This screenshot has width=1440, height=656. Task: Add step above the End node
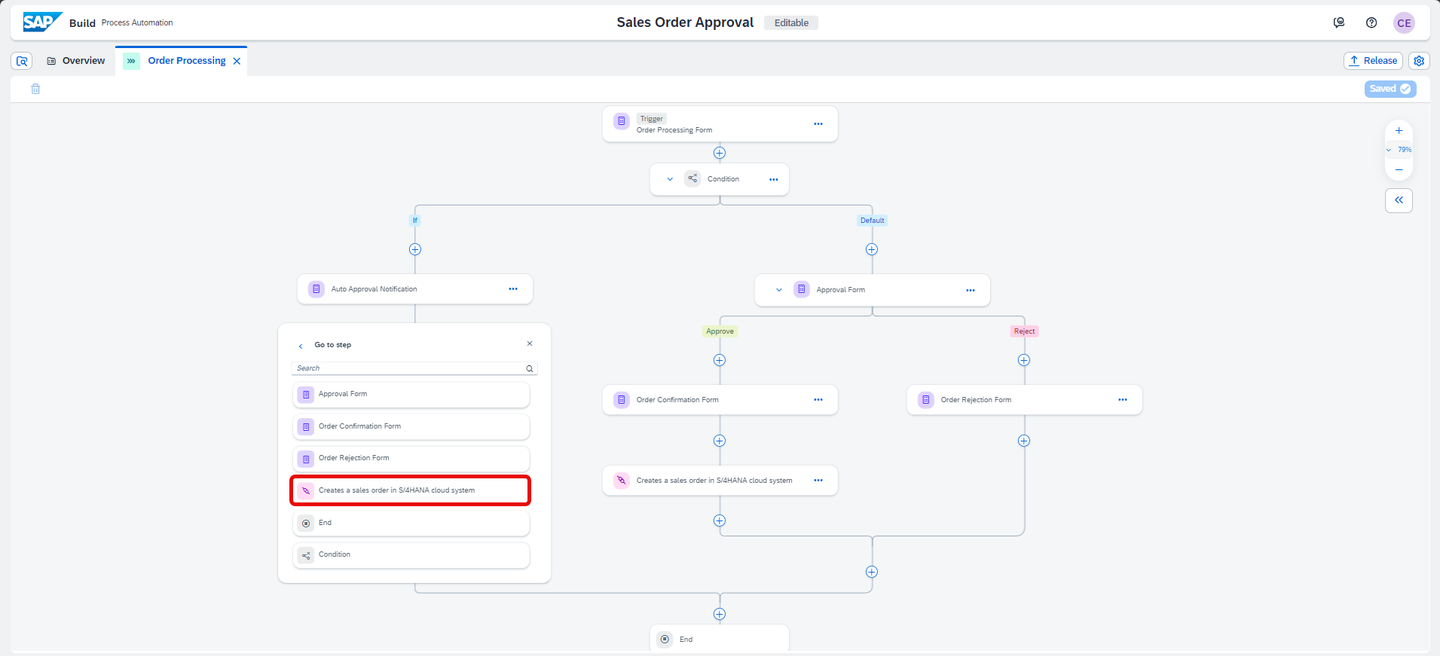click(x=719, y=614)
